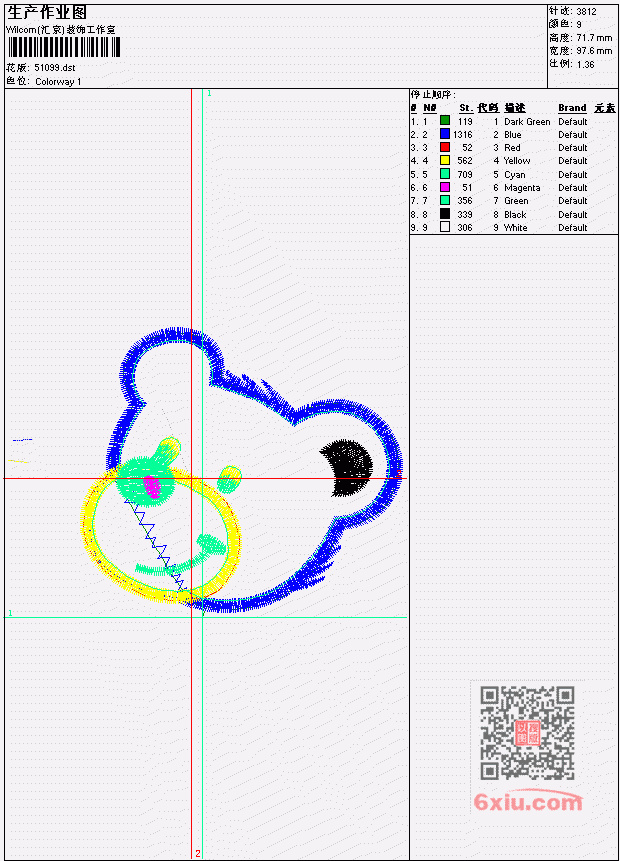Image resolution: width=620 pixels, height=861 pixels.
Task: Click the color count field showing 9
Action: (579, 25)
